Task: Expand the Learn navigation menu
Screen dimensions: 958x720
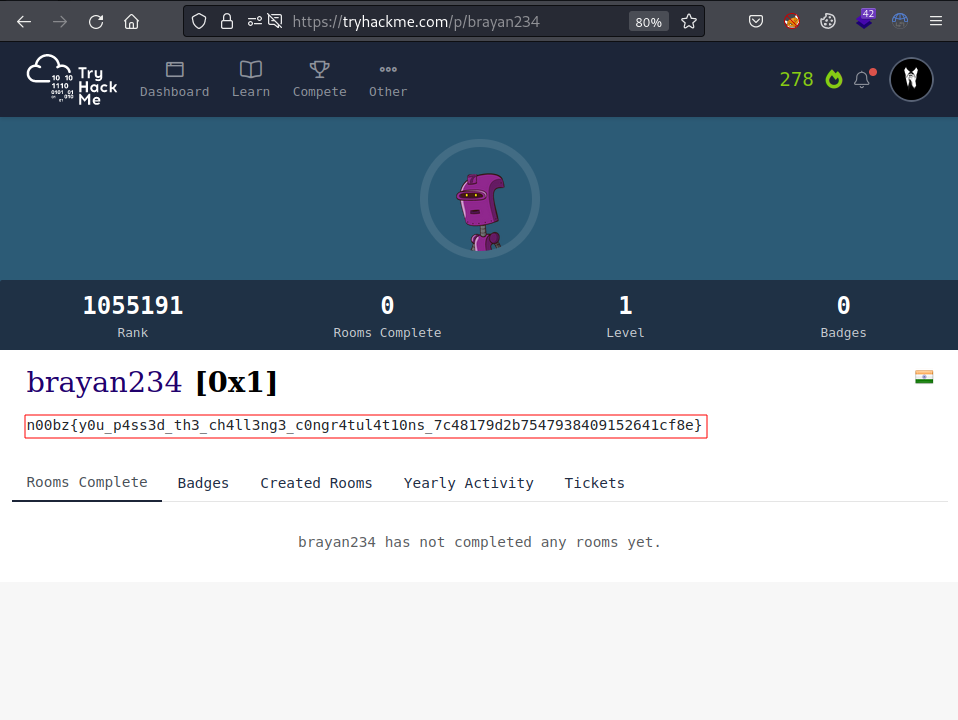Action: tap(250, 79)
